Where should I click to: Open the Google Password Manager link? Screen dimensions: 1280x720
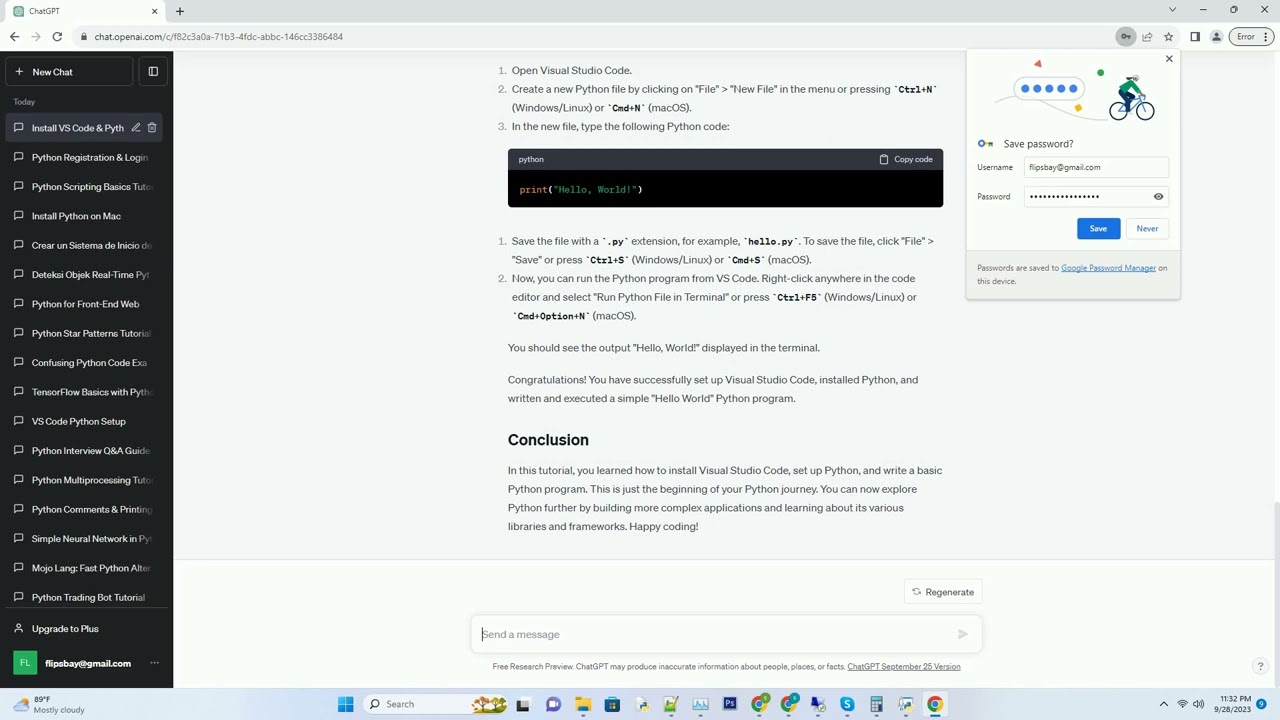(1108, 268)
